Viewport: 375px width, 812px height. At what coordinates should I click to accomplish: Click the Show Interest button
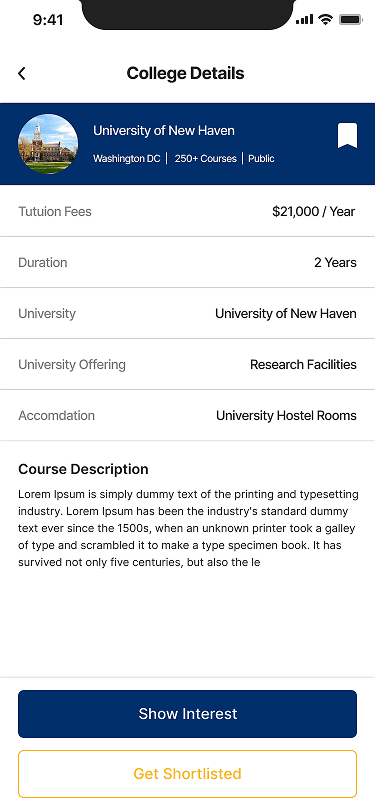(x=188, y=714)
